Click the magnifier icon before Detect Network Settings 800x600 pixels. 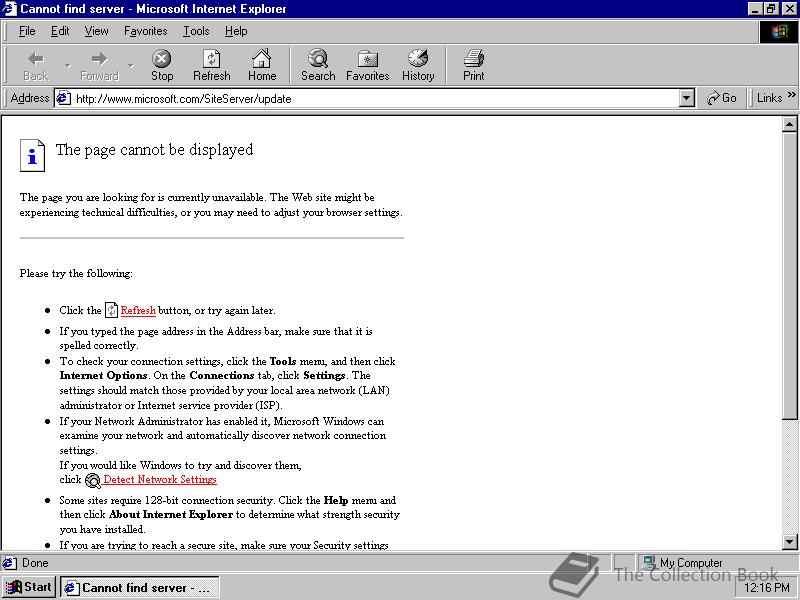93,480
